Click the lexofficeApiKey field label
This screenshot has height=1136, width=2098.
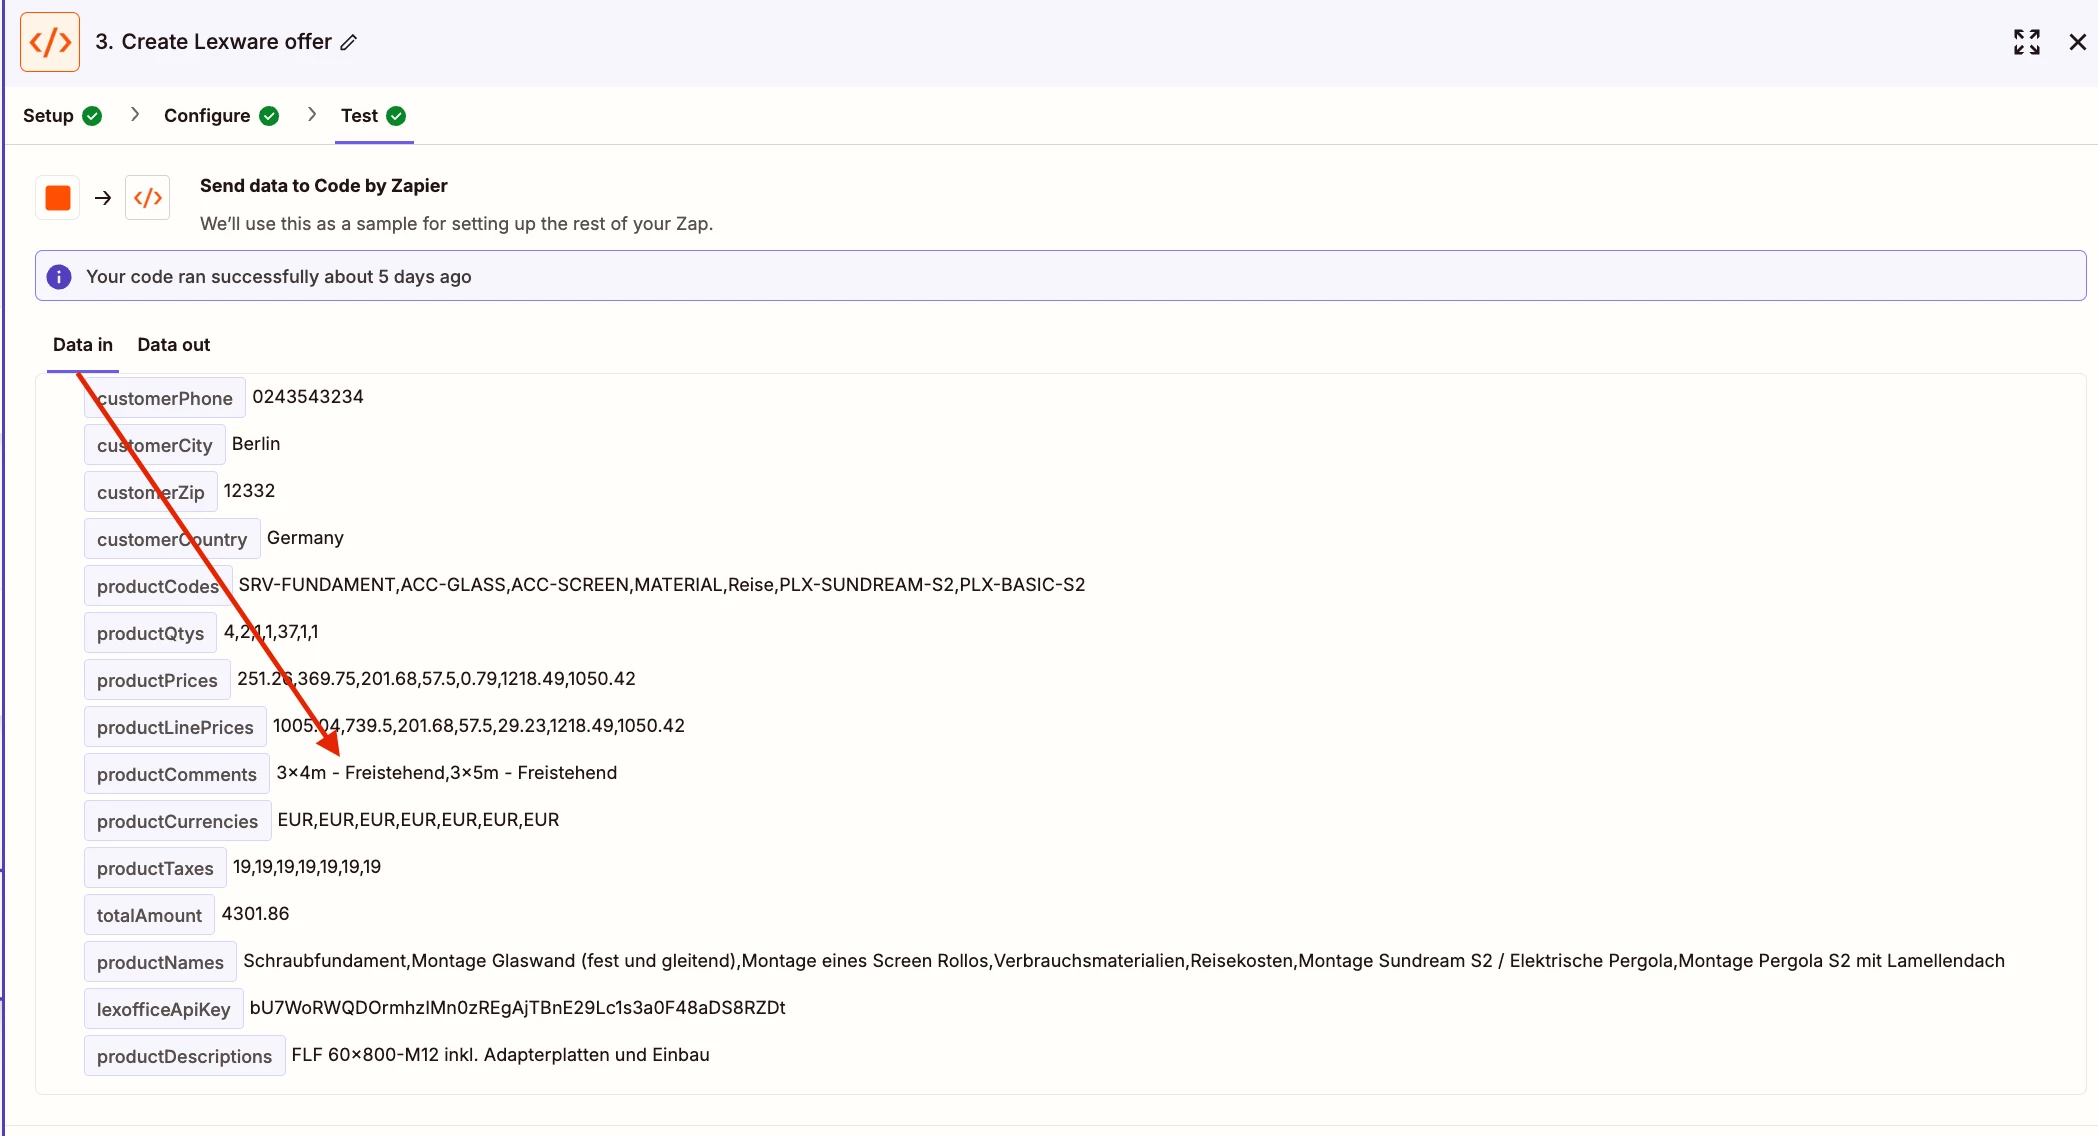(163, 1010)
